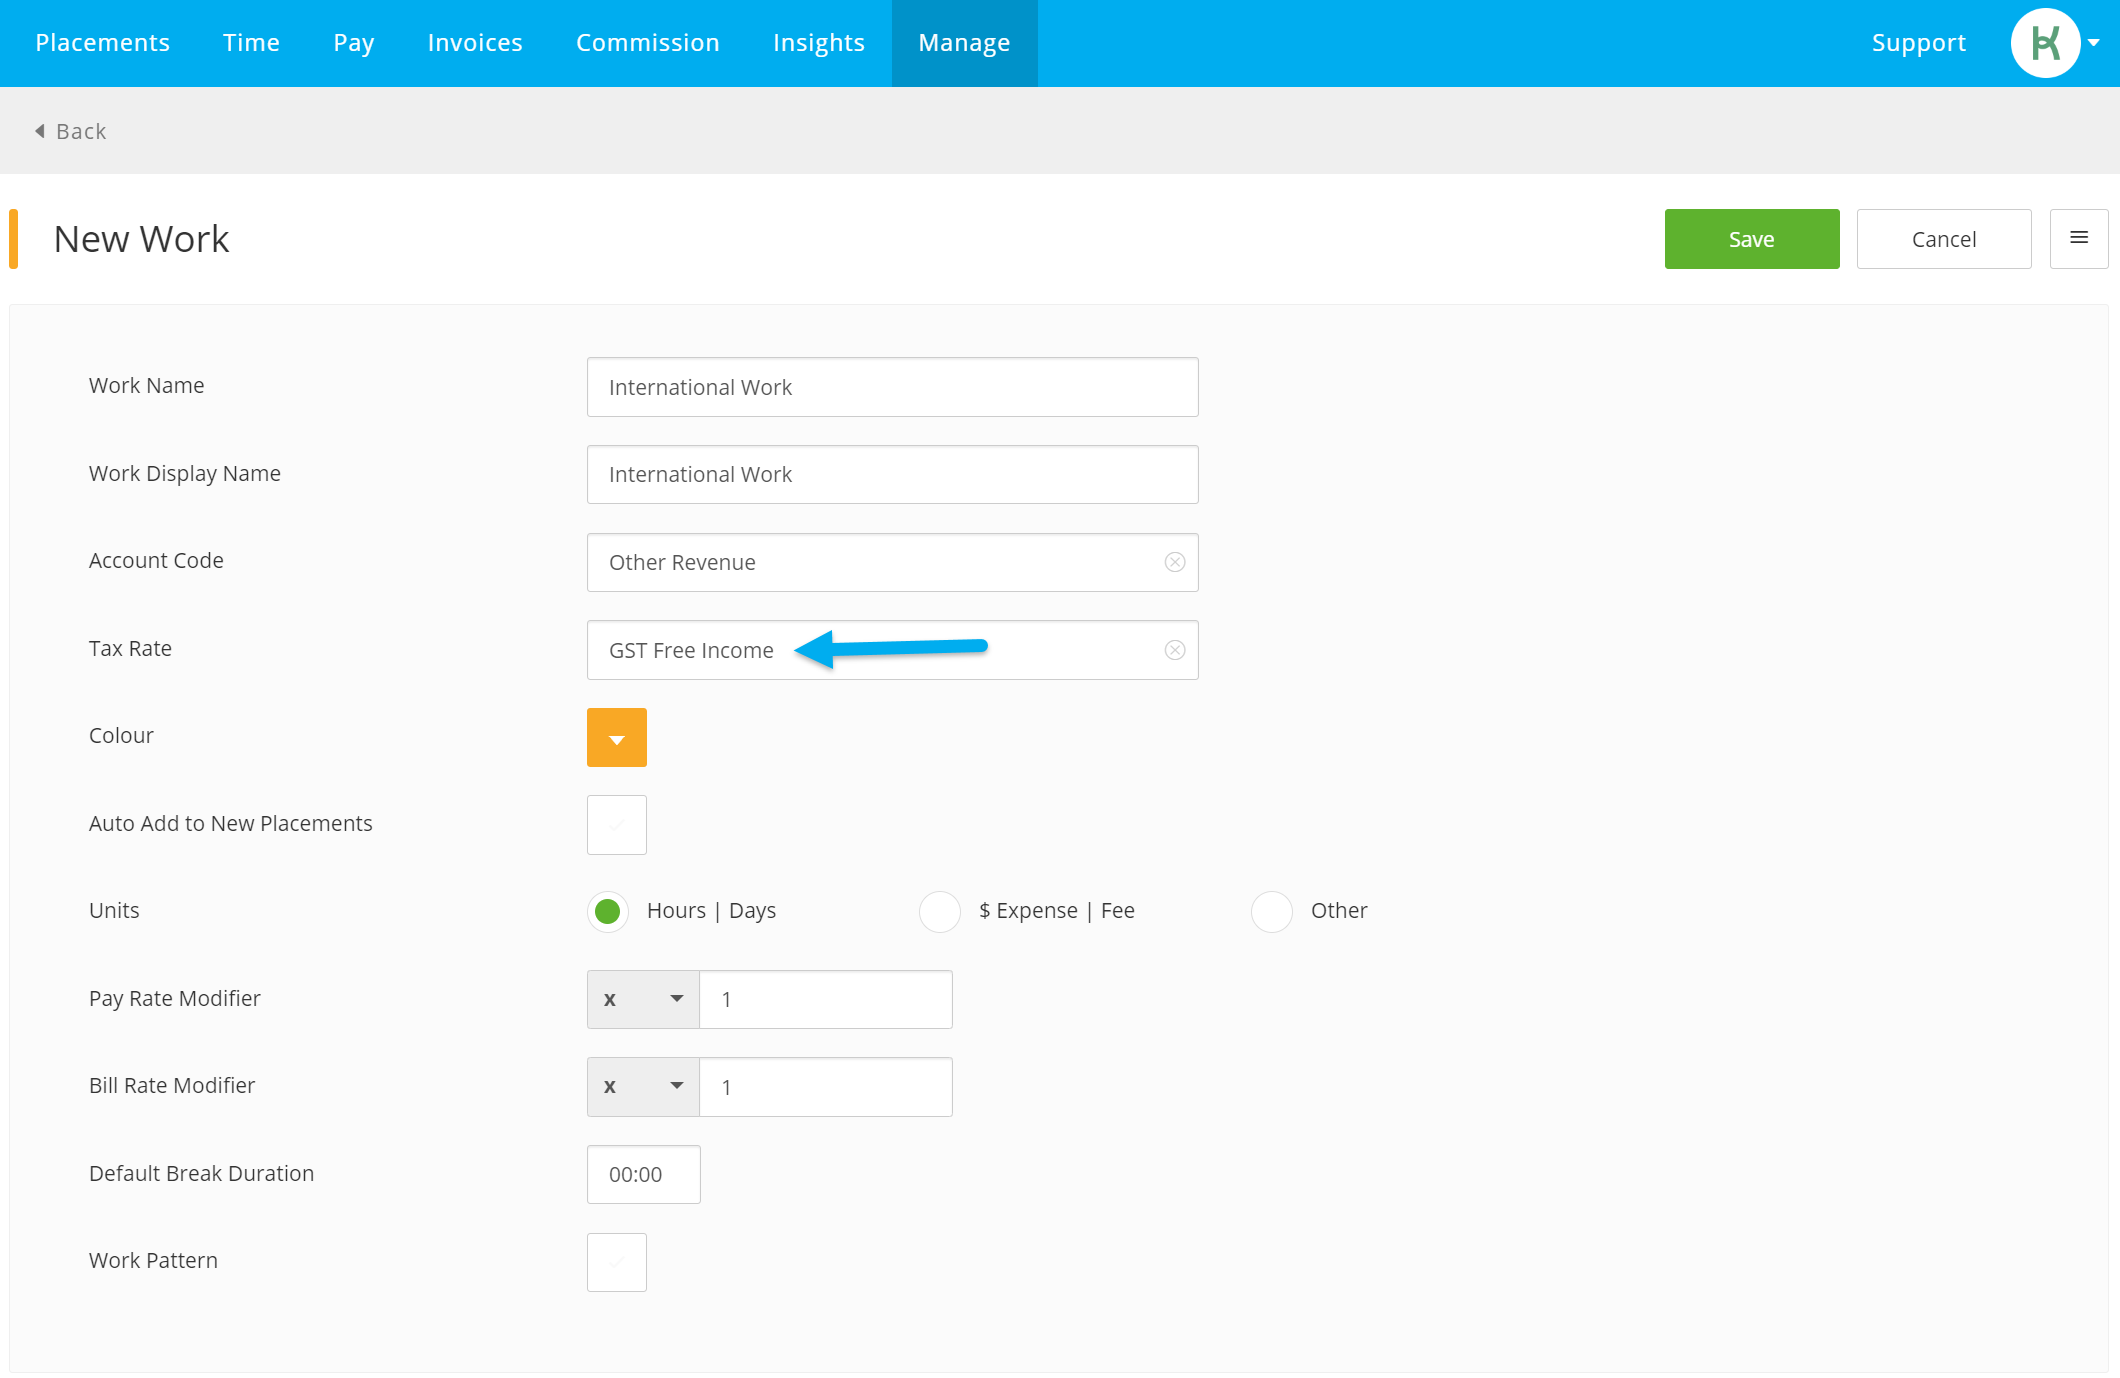Go back using the Back arrow link
This screenshot has height=1378, width=2120.
click(70, 131)
